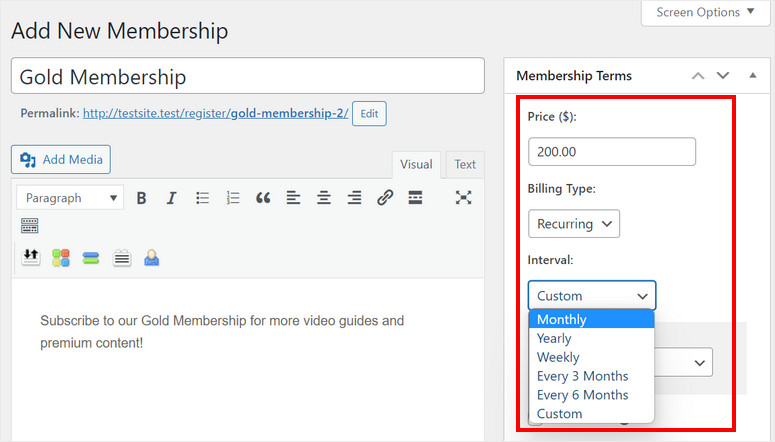Click the Add Media button

[x=61, y=160]
